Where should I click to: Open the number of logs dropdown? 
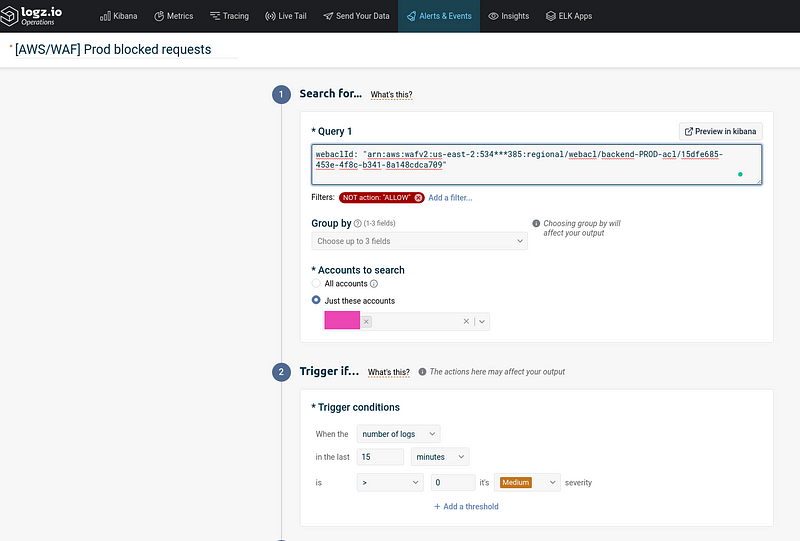pyautogui.click(x=398, y=434)
